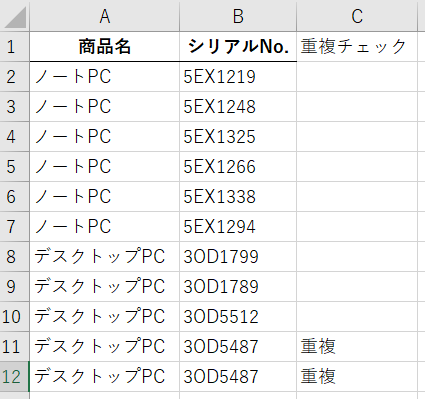This screenshot has height=399, width=425.
Task: Select row 7 header
Action: pyautogui.click(x=14, y=227)
